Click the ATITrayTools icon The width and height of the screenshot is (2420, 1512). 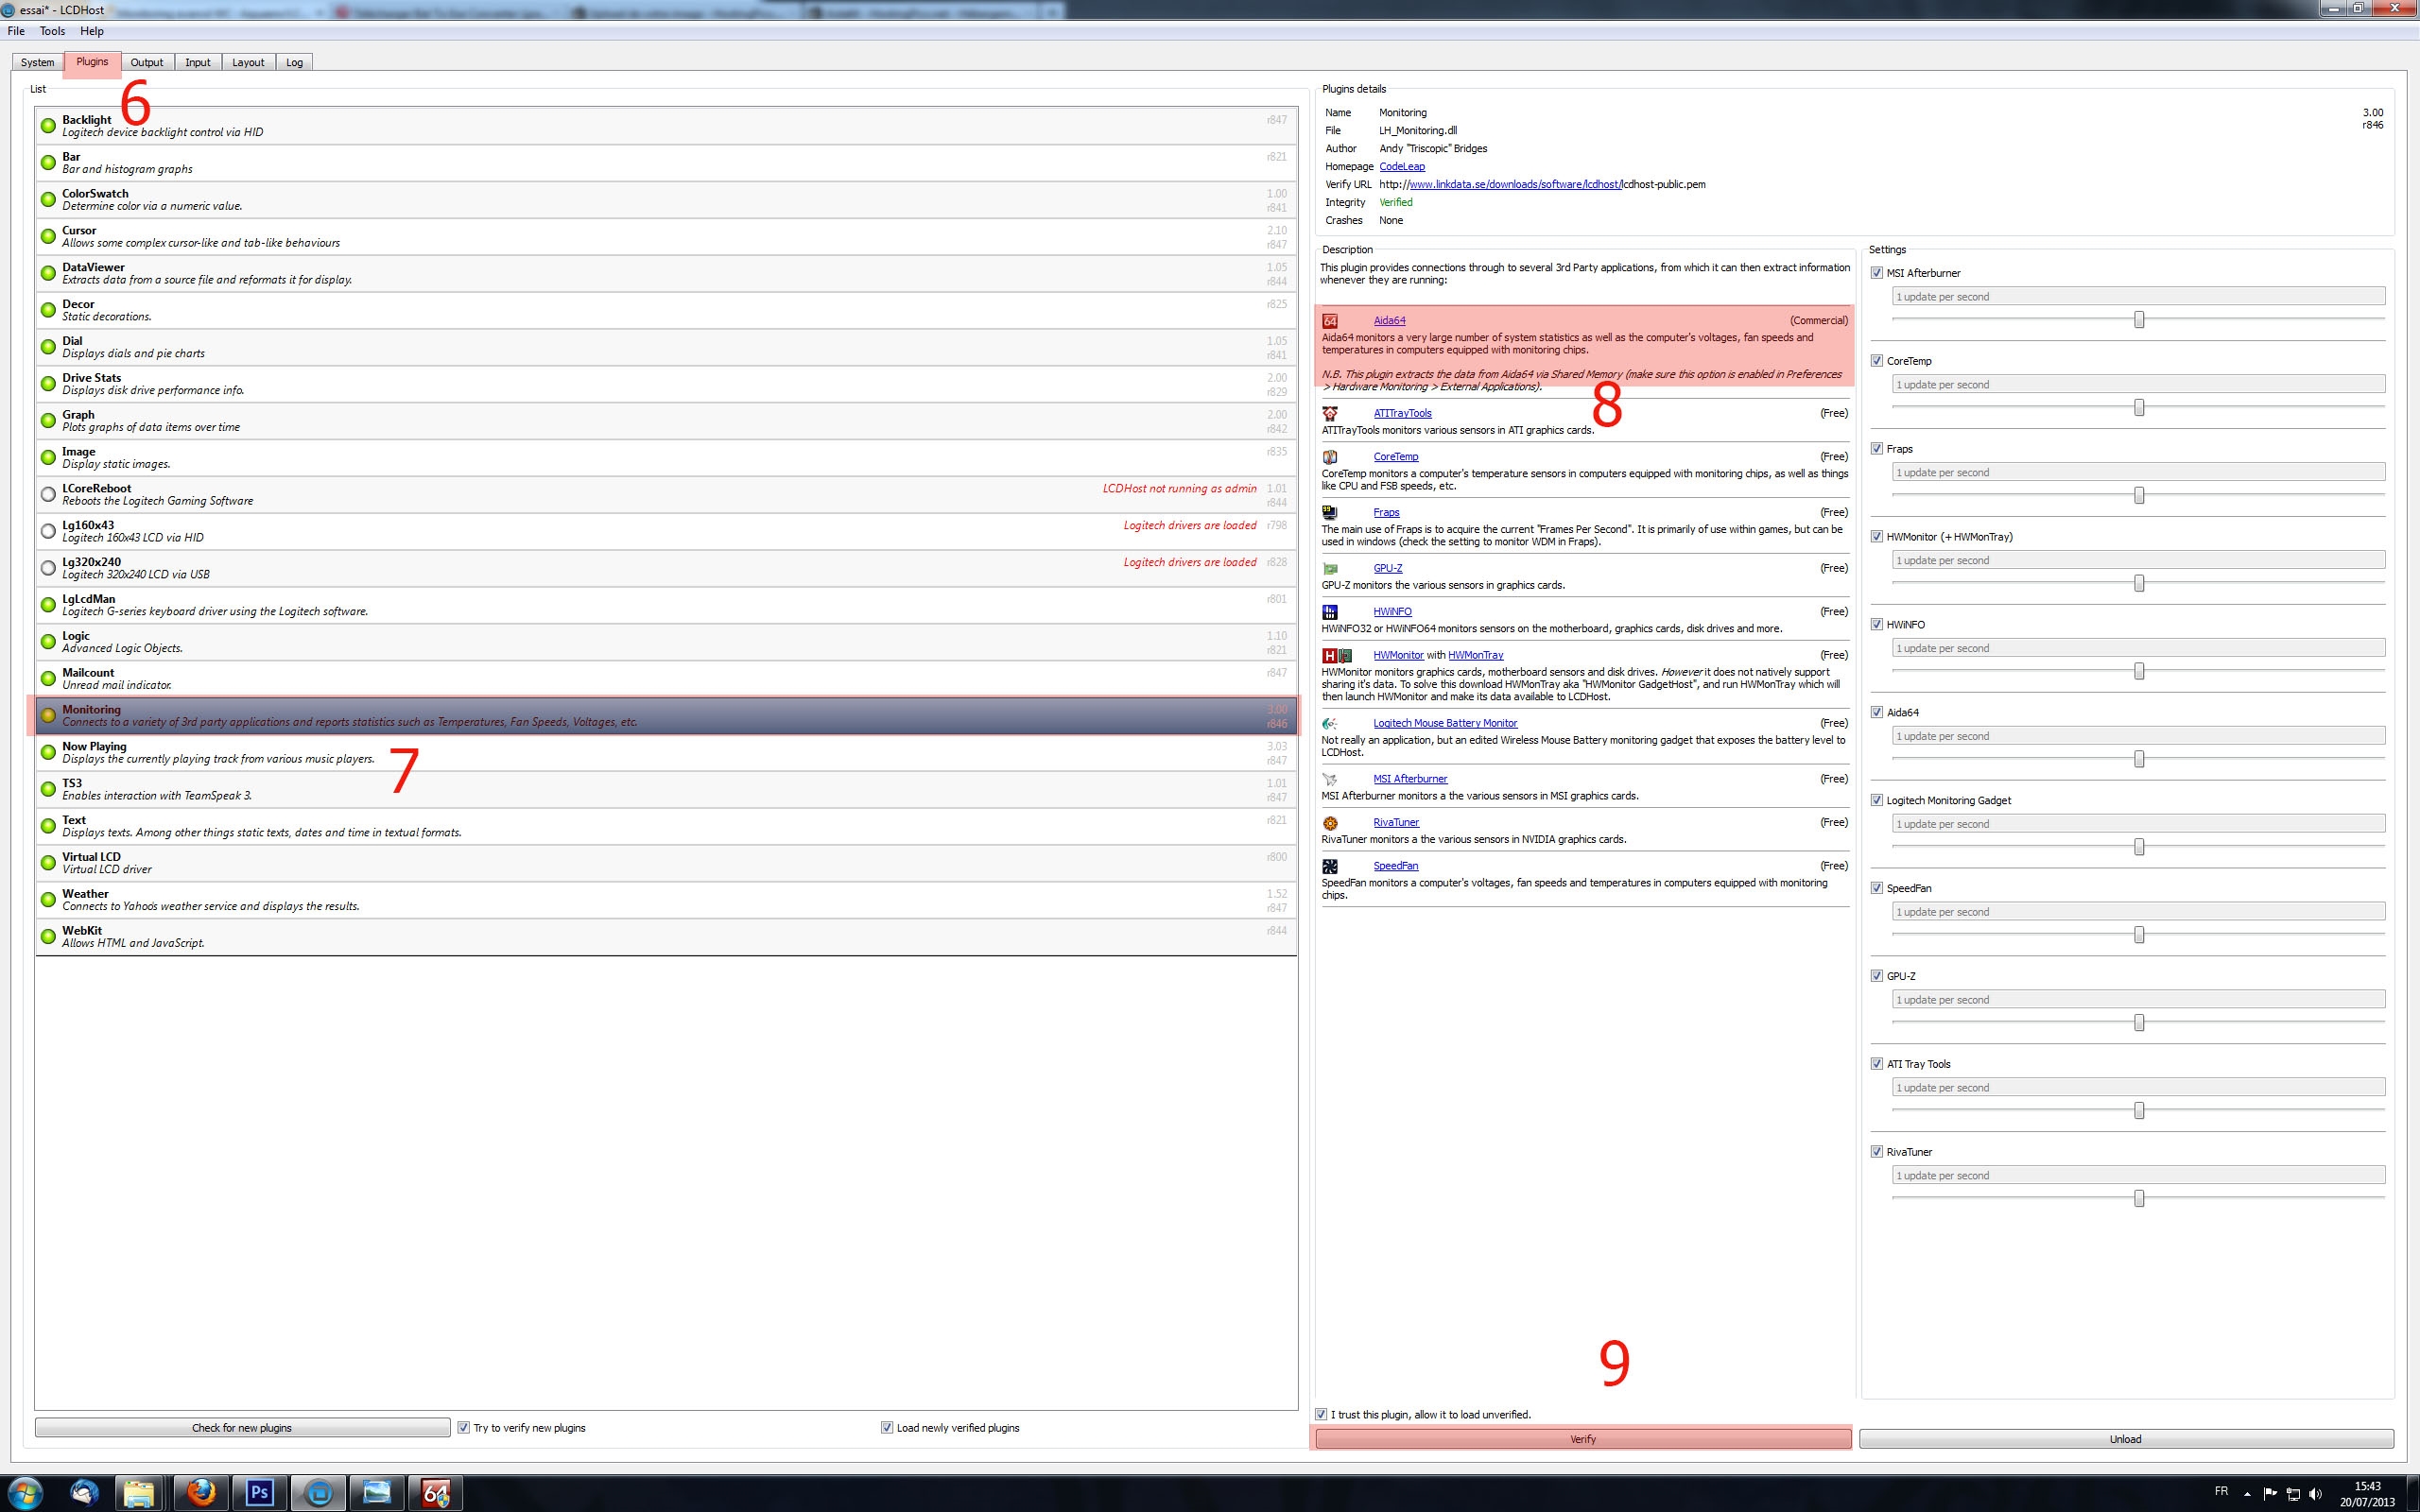1330,413
